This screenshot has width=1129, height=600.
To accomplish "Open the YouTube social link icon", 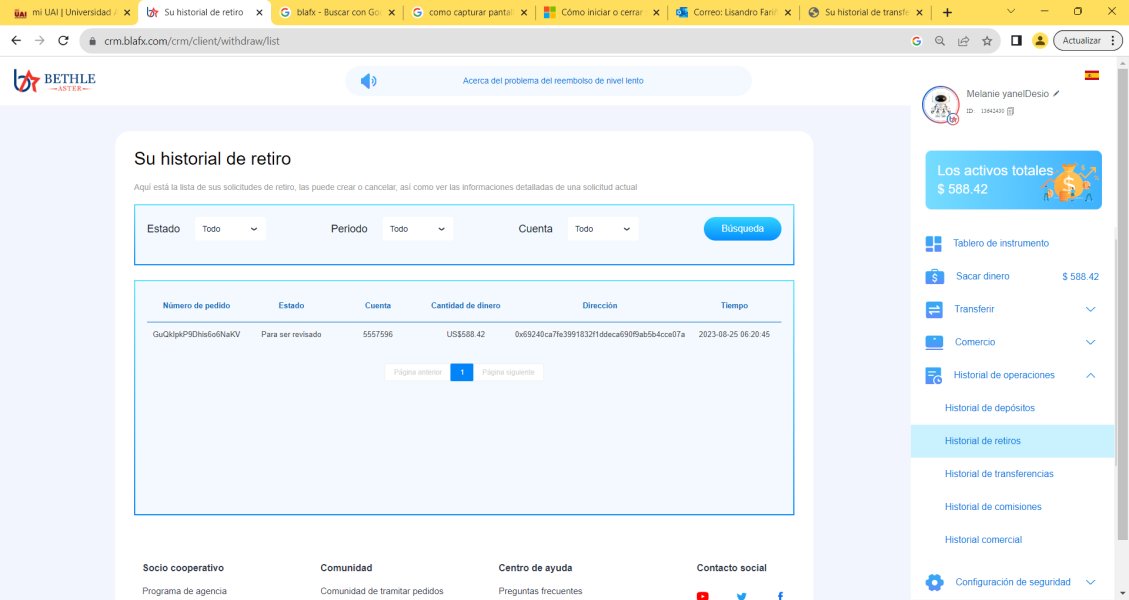I will (703, 595).
